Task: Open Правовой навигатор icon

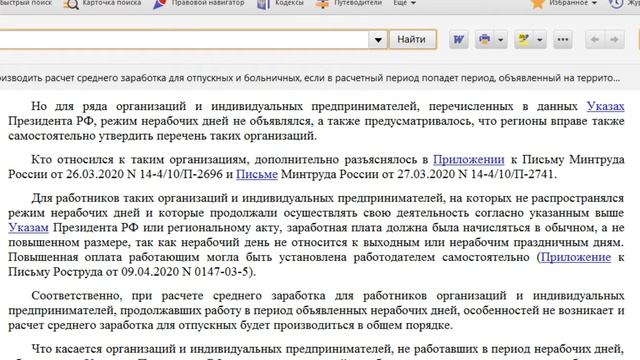Action: point(159,4)
